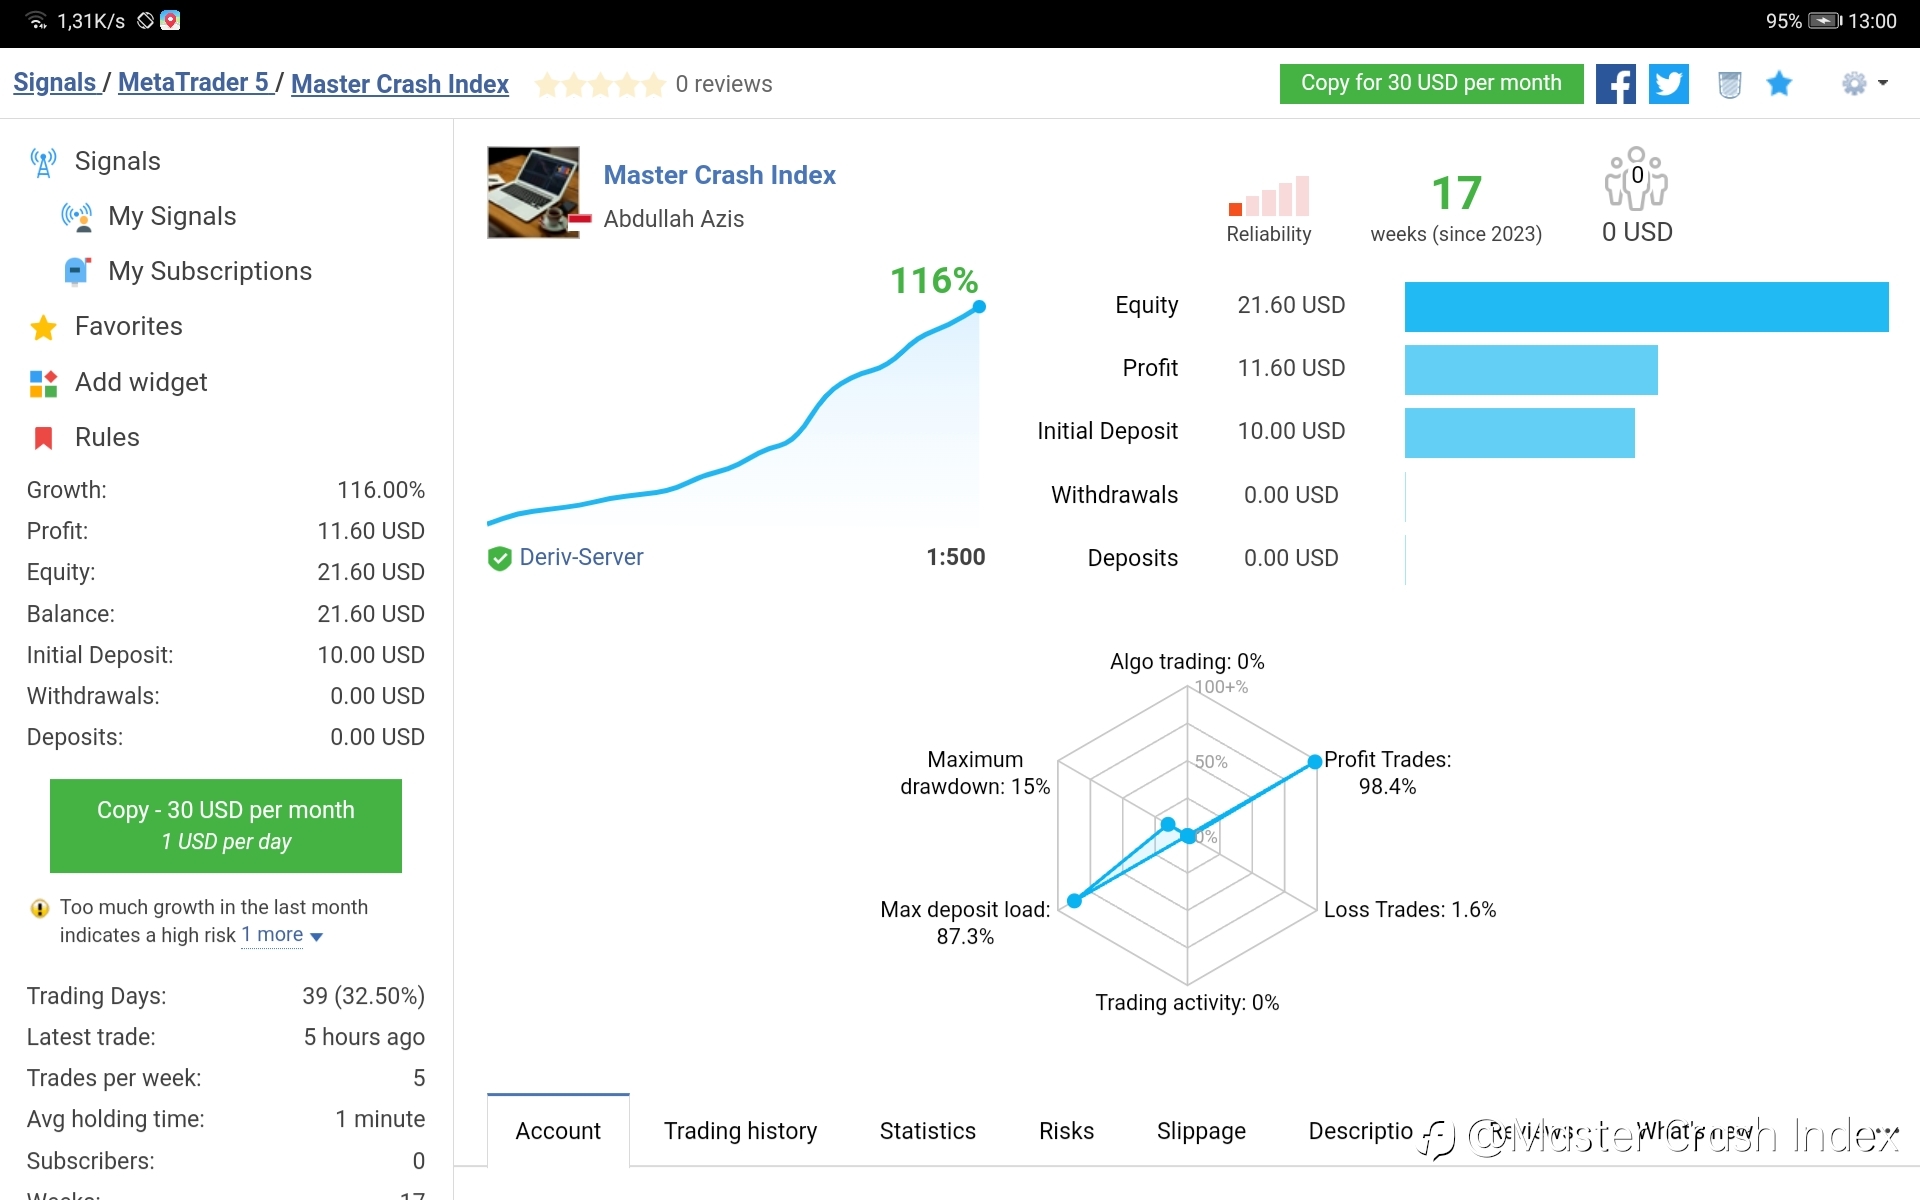Click the Max deposit load radar point
The image size is (1920, 1200).
1074,901
